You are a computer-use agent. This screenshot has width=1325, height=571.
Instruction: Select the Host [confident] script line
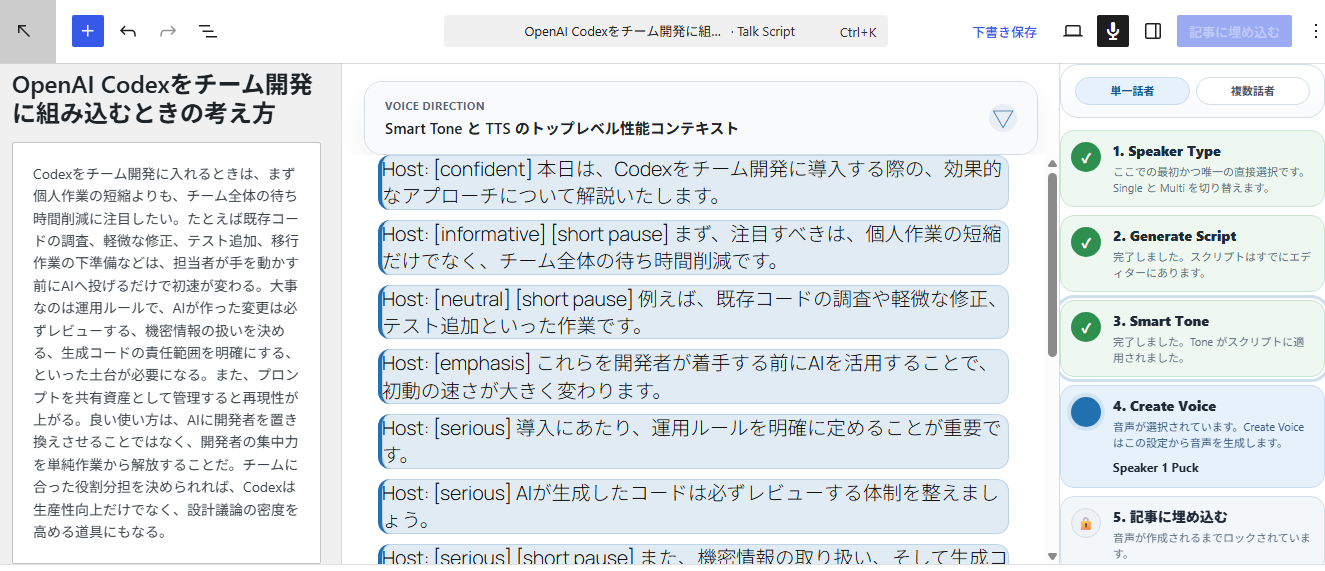694,182
